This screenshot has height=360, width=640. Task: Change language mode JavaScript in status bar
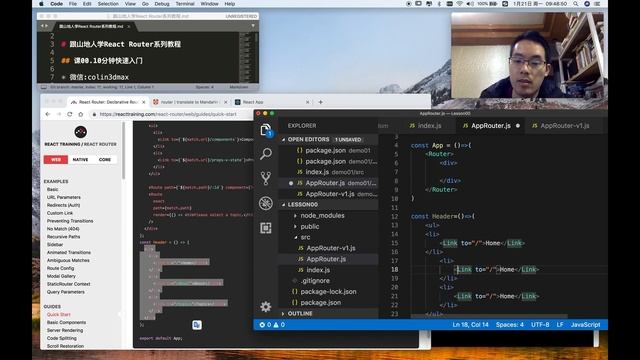coord(585,325)
